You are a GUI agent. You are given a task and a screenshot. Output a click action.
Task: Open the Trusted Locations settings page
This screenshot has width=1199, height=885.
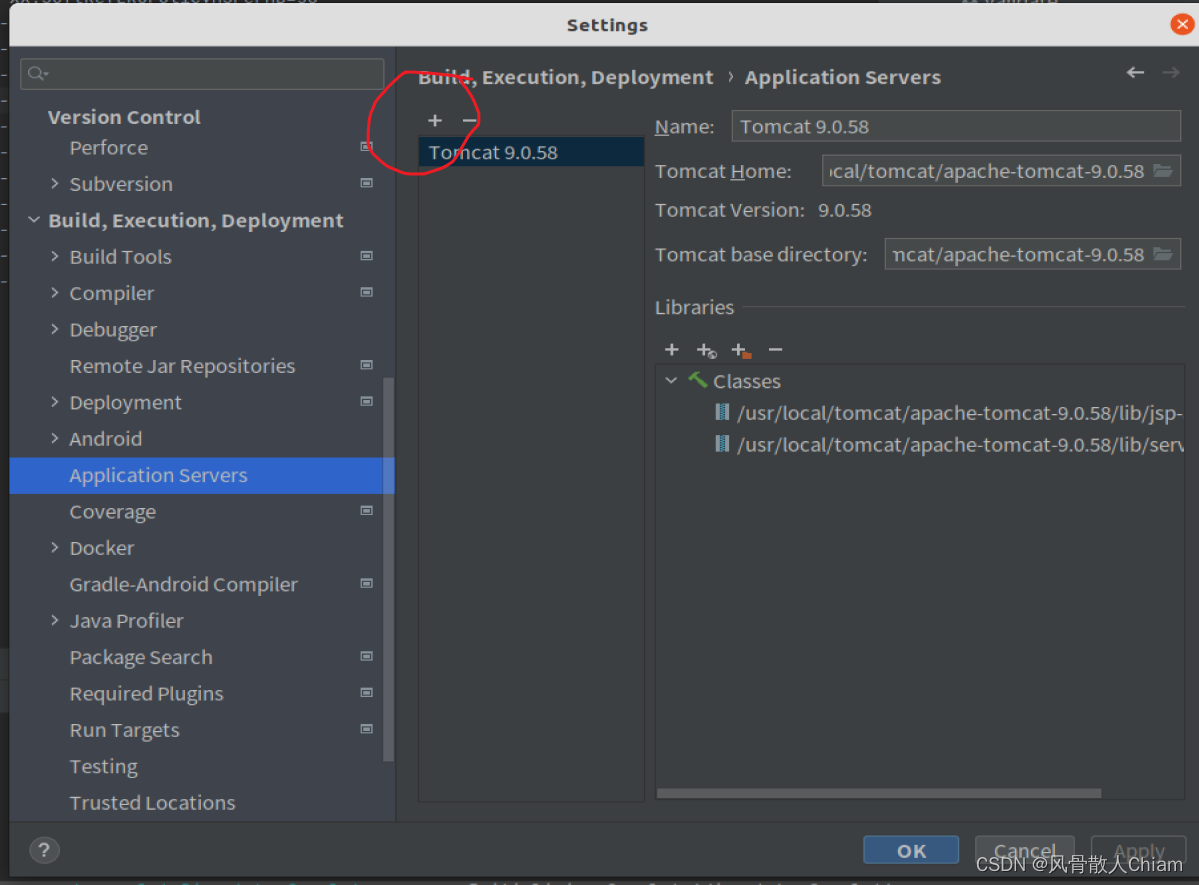[x=152, y=802]
